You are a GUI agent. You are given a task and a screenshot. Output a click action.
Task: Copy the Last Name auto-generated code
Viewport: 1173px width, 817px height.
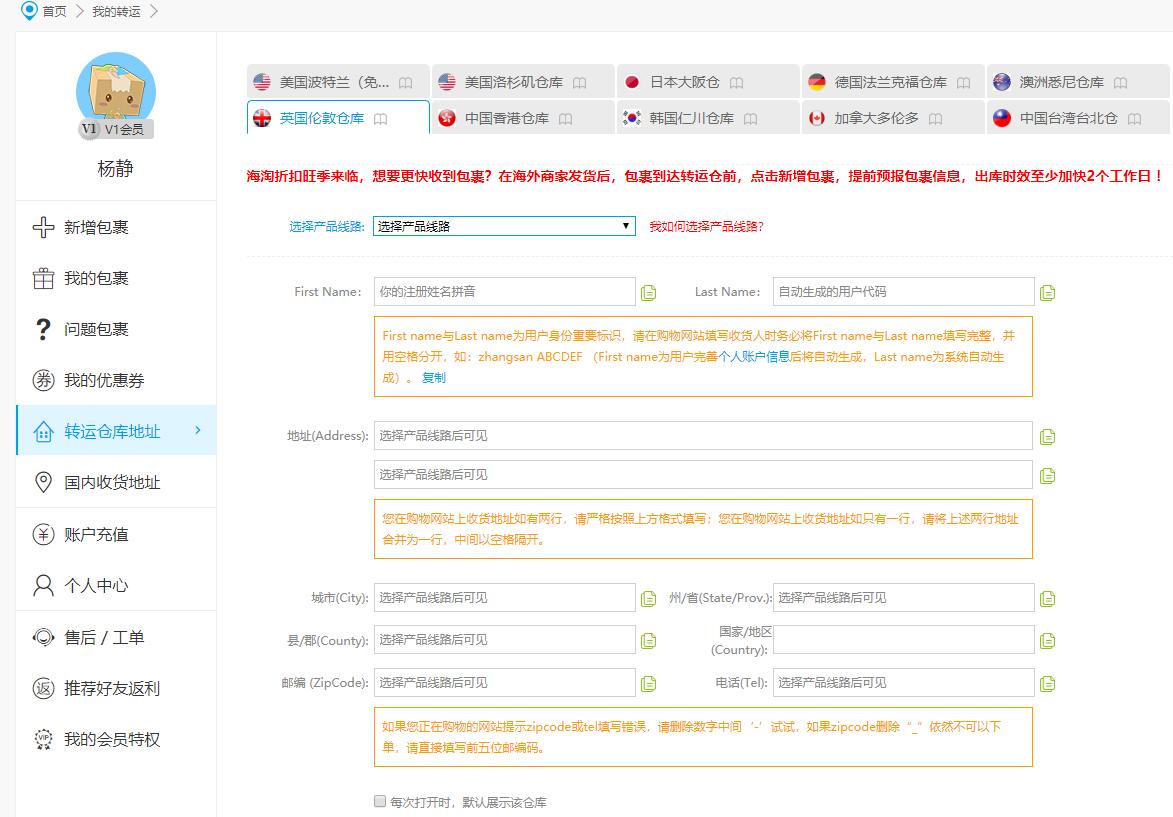click(x=1046, y=291)
